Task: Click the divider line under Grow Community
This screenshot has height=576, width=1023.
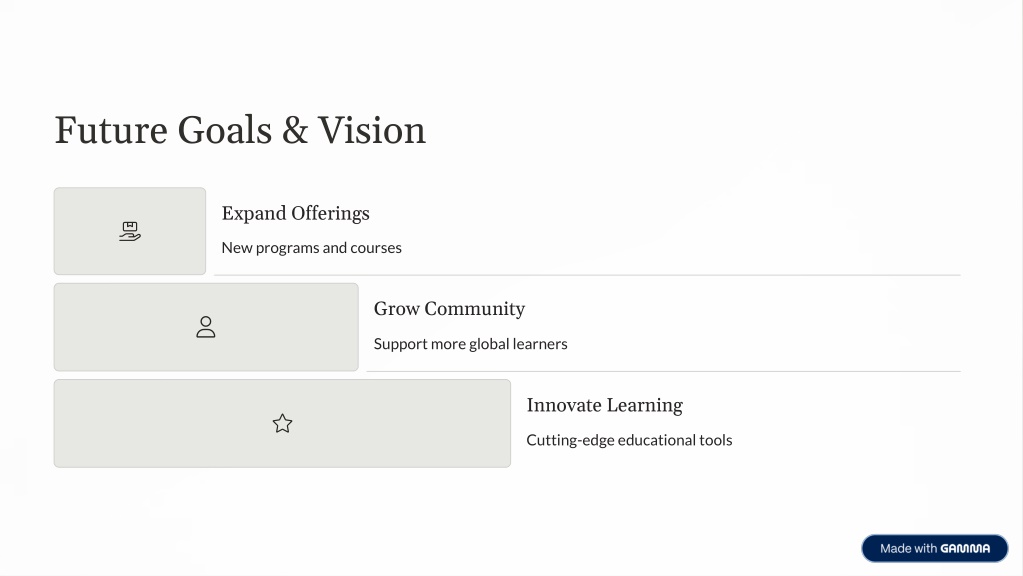Action: [x=664, y=371]
